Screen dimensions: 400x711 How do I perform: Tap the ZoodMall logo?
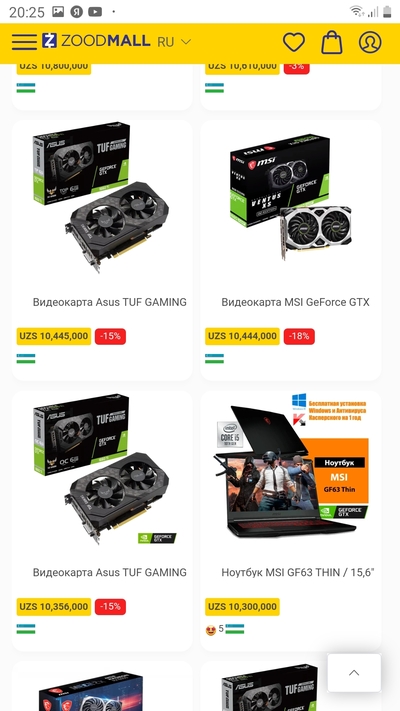(96, 41)
